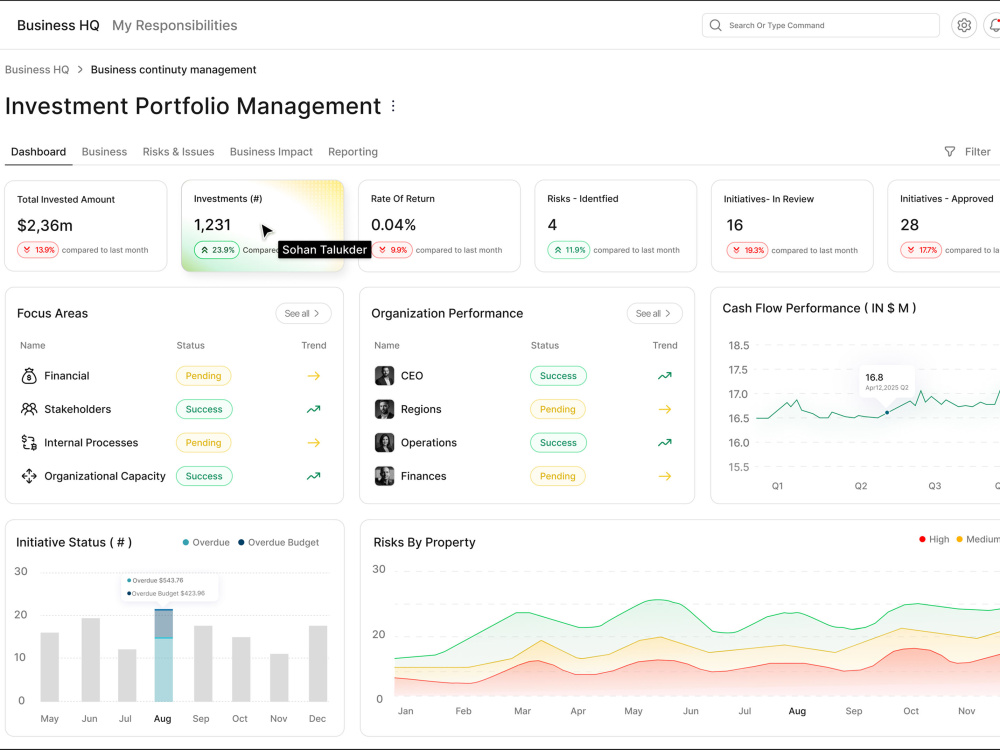Image resolution: width=1000 pixels, height=750 pixels.
Task: Click the Stakeholders upward trend icon
Action: click(313, 409)
